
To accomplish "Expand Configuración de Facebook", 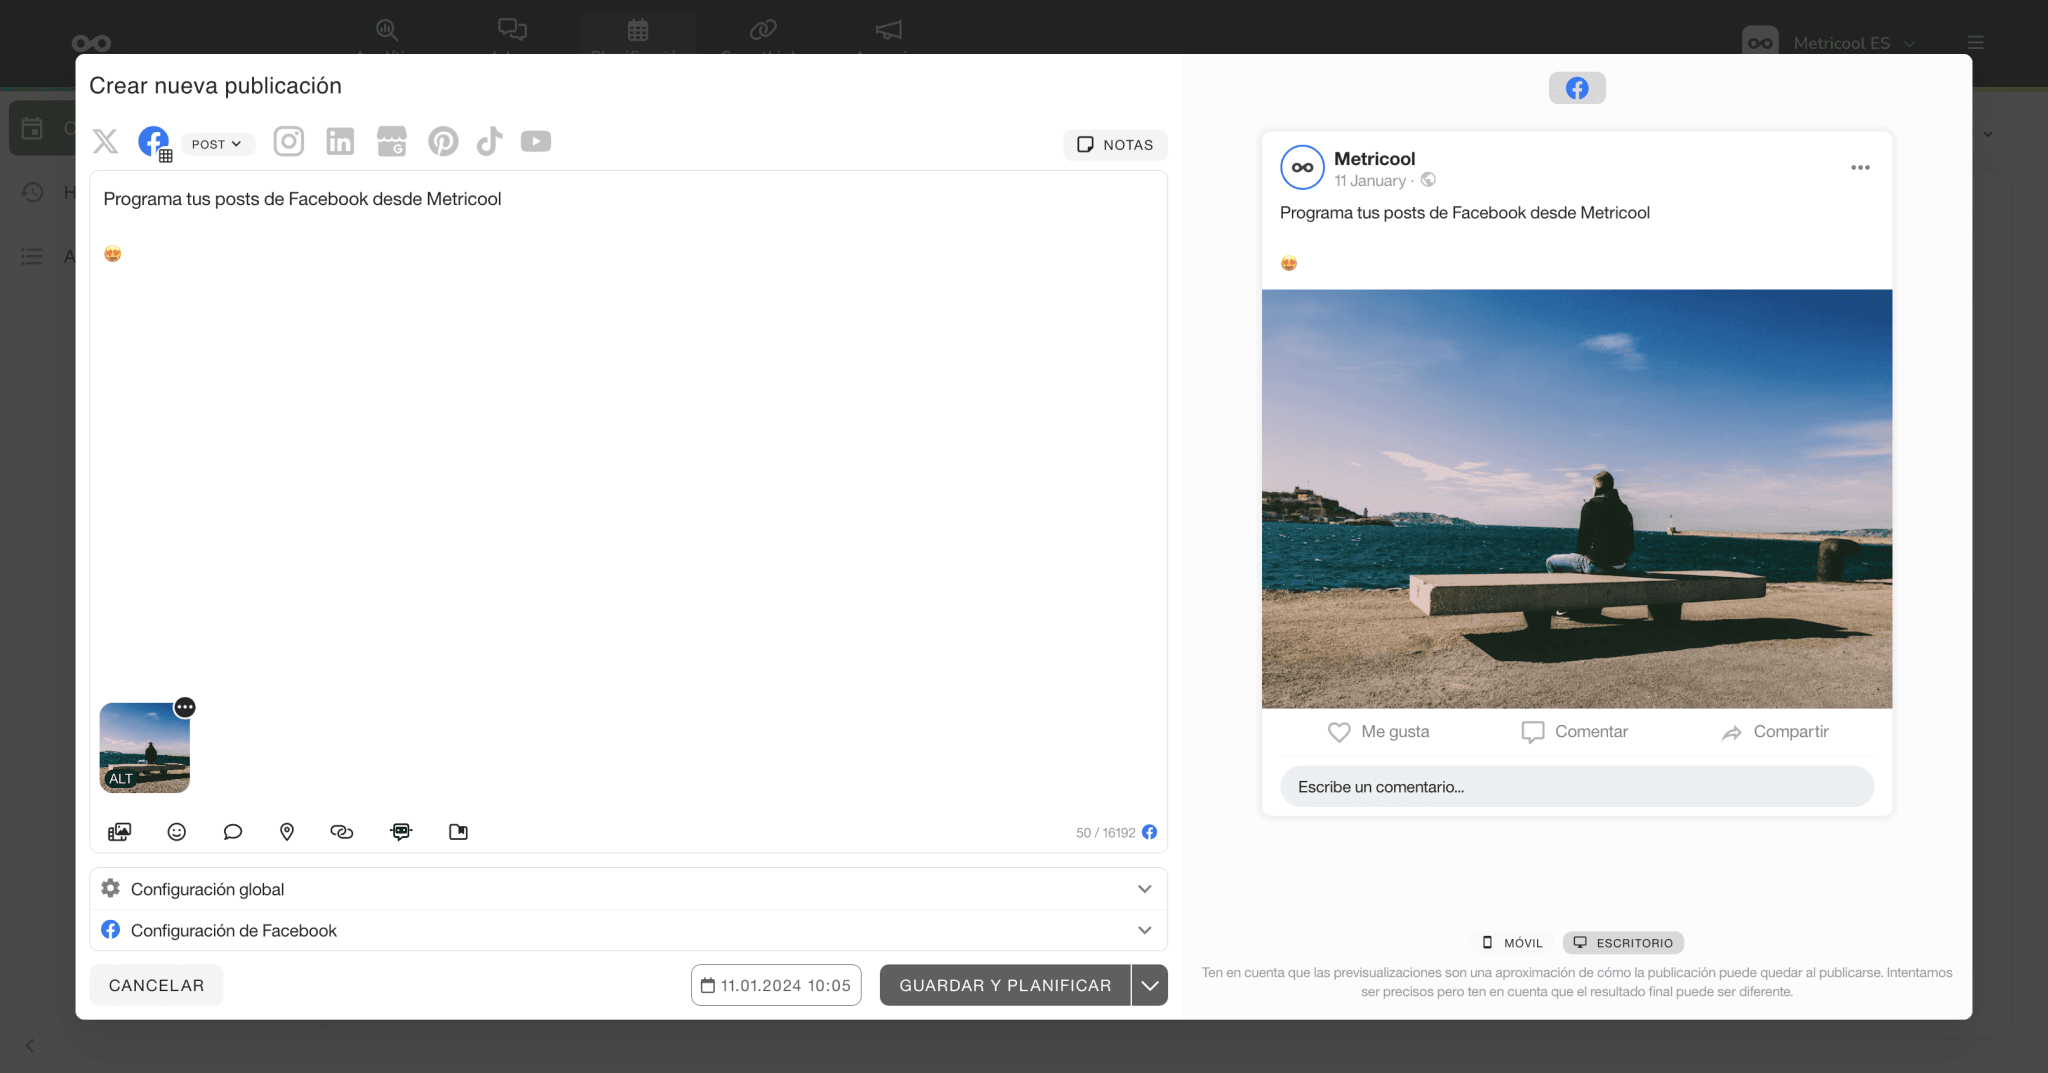I will click(628, 930).
